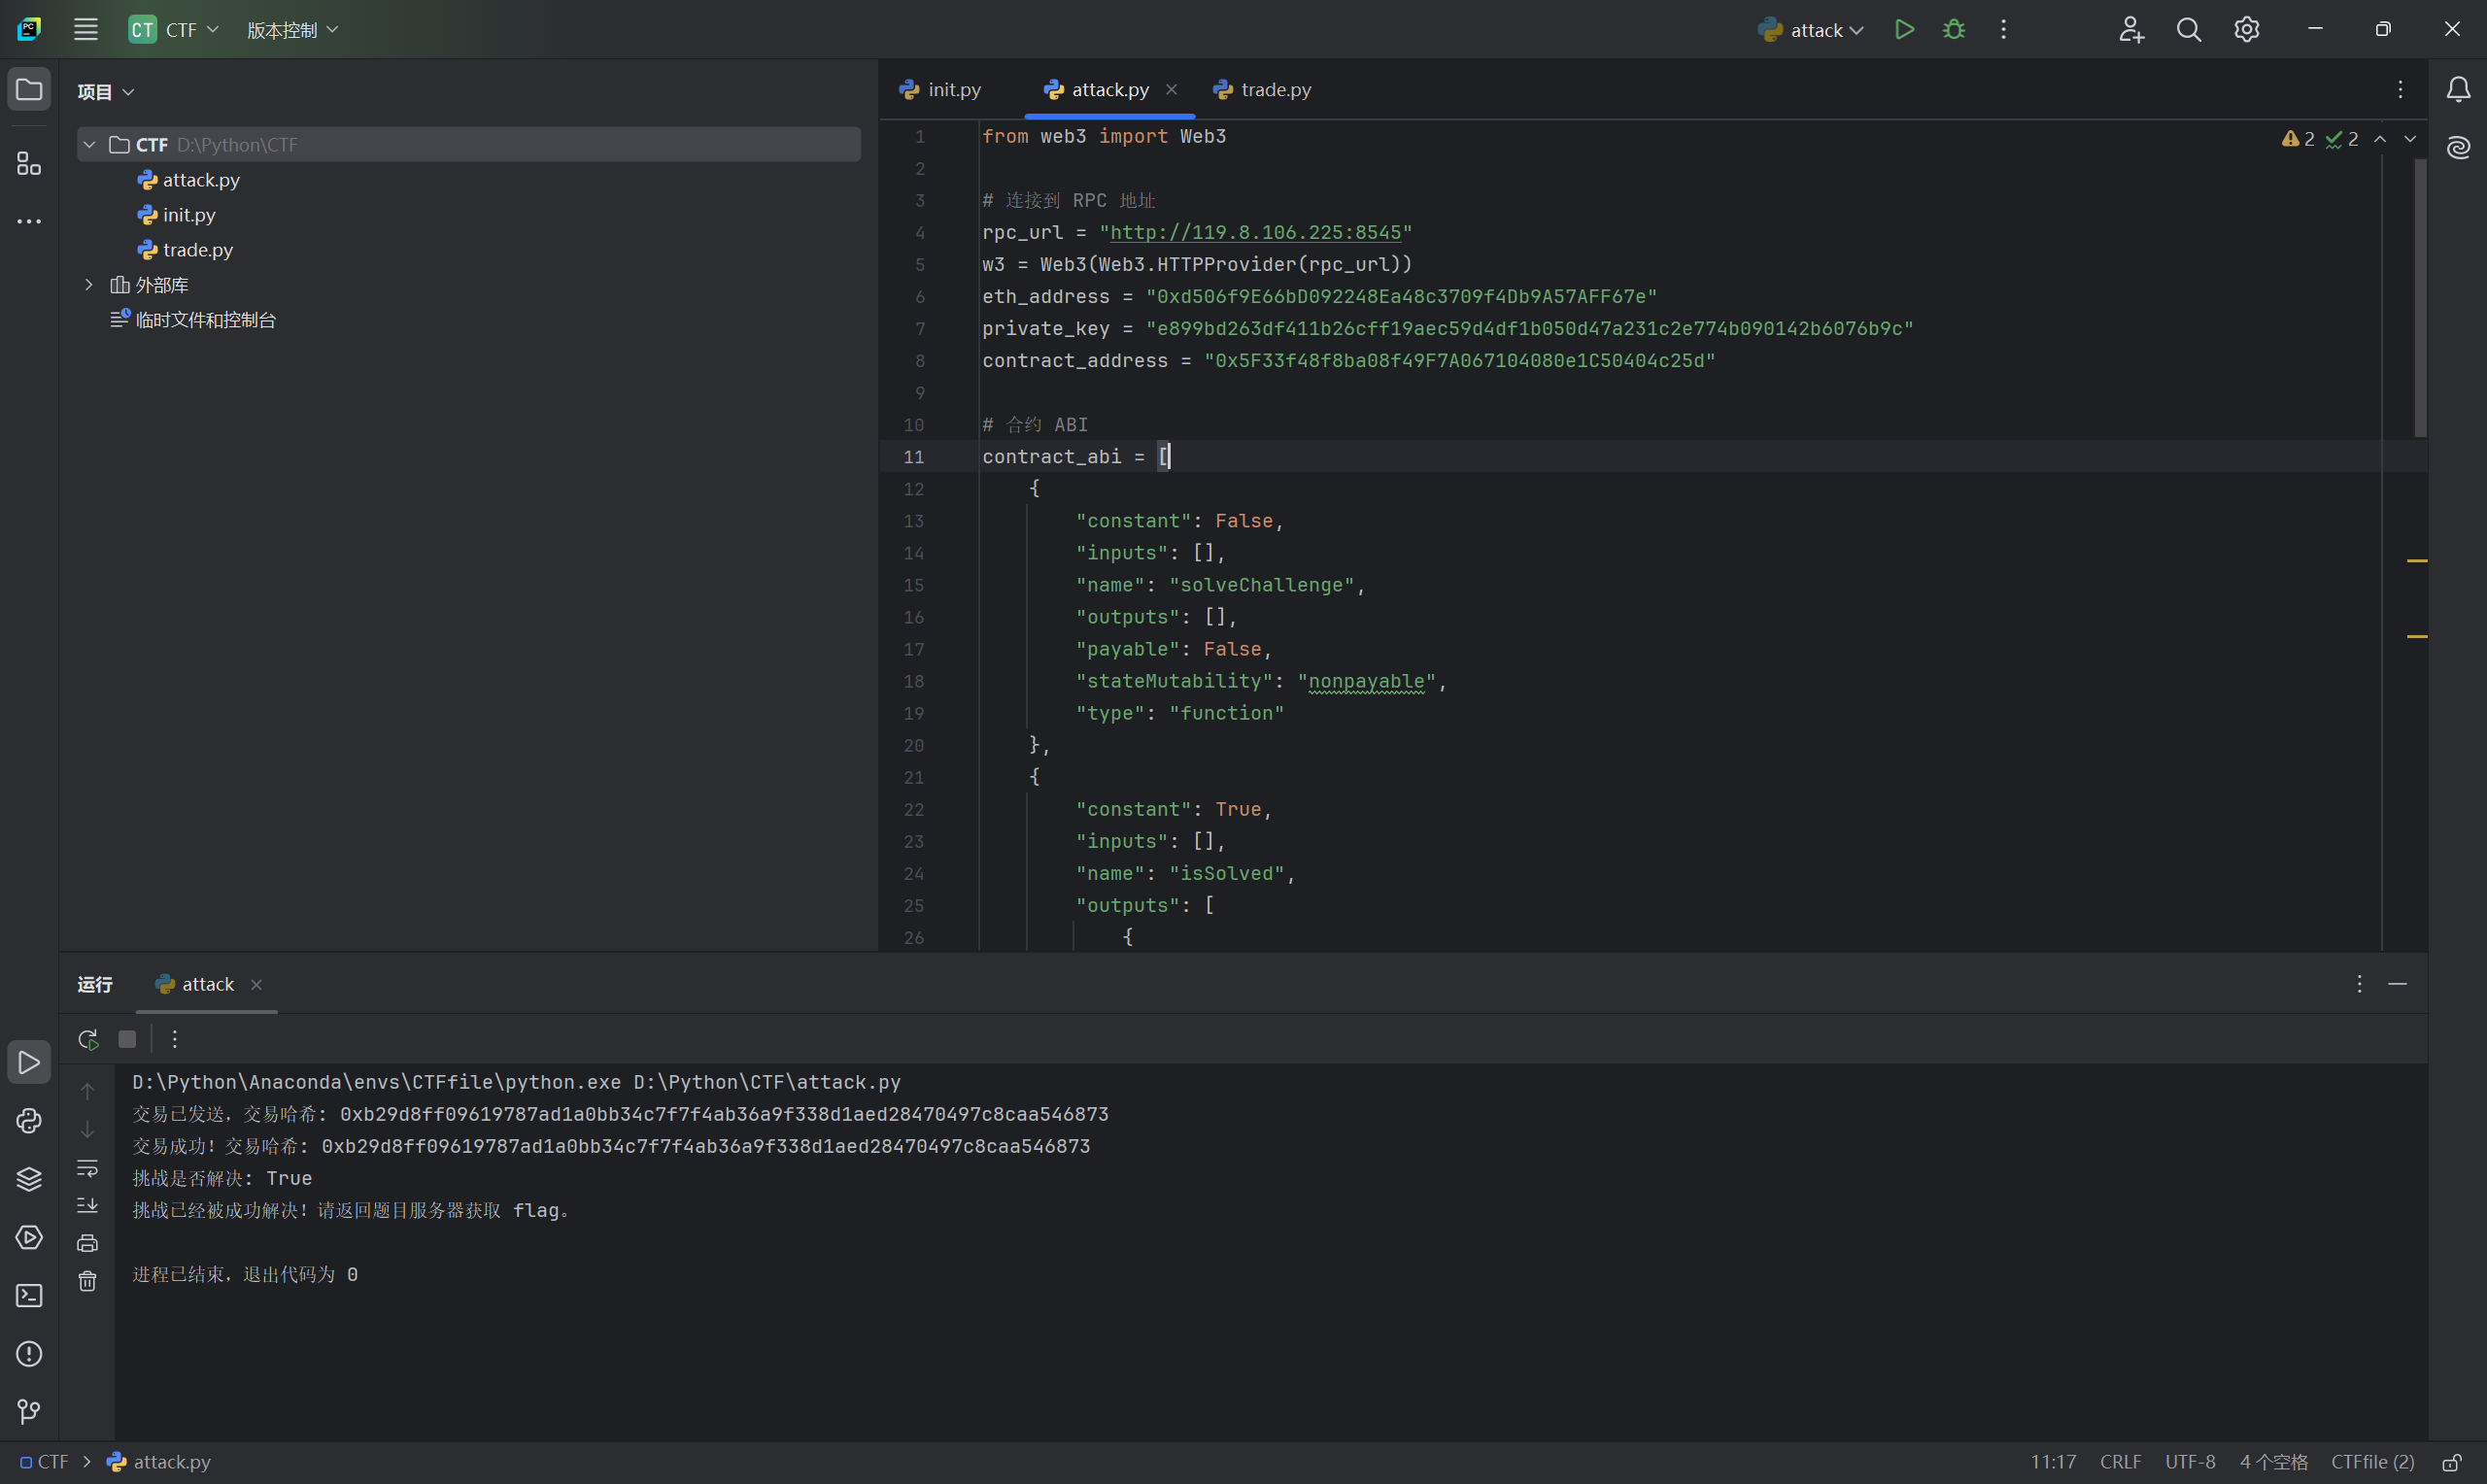Collapse the CTF project root folder
Screen dimensions: 2487x1484
[x=89, y=145]
